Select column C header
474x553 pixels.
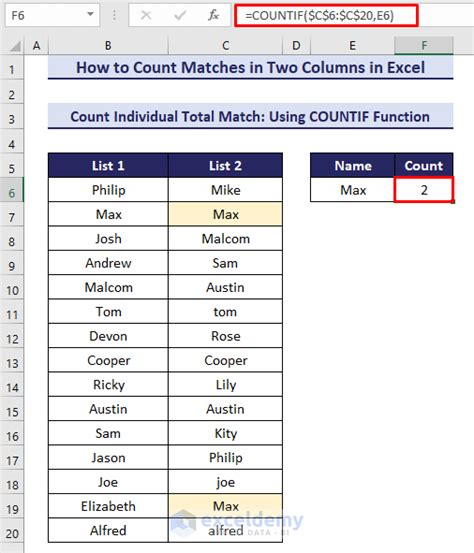point(225,45)
